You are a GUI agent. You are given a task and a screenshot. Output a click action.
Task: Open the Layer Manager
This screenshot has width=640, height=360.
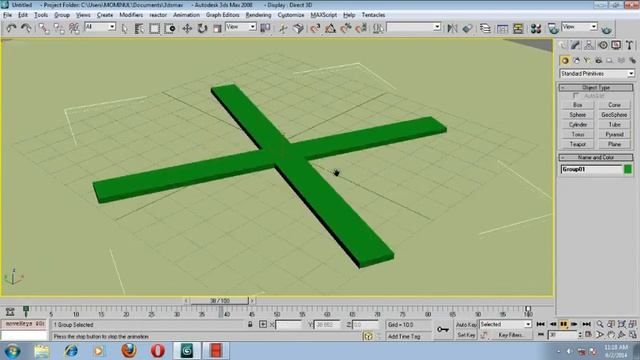tap(485, 28)
